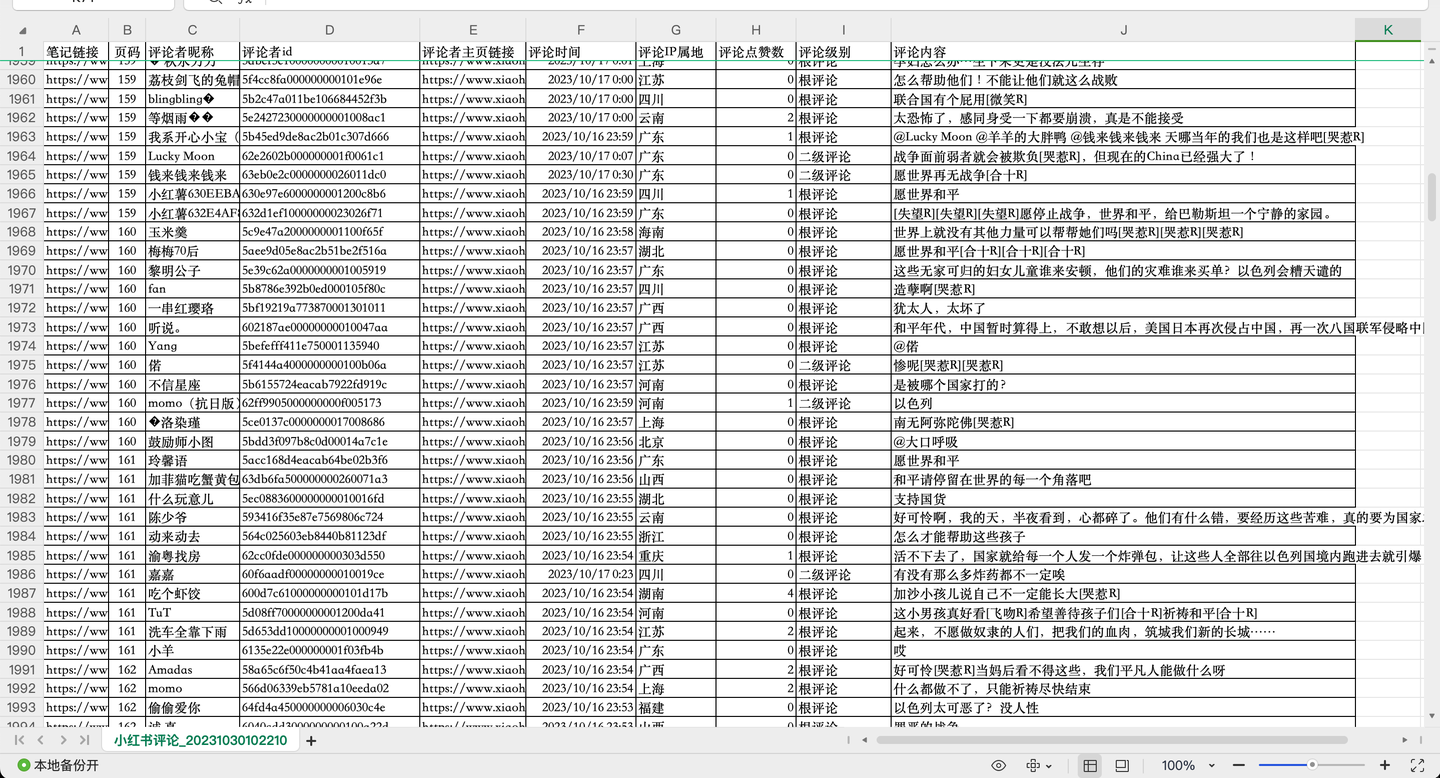
Task: Click the 本地备份开 status indicator
Action: click(x=59, y=766)
